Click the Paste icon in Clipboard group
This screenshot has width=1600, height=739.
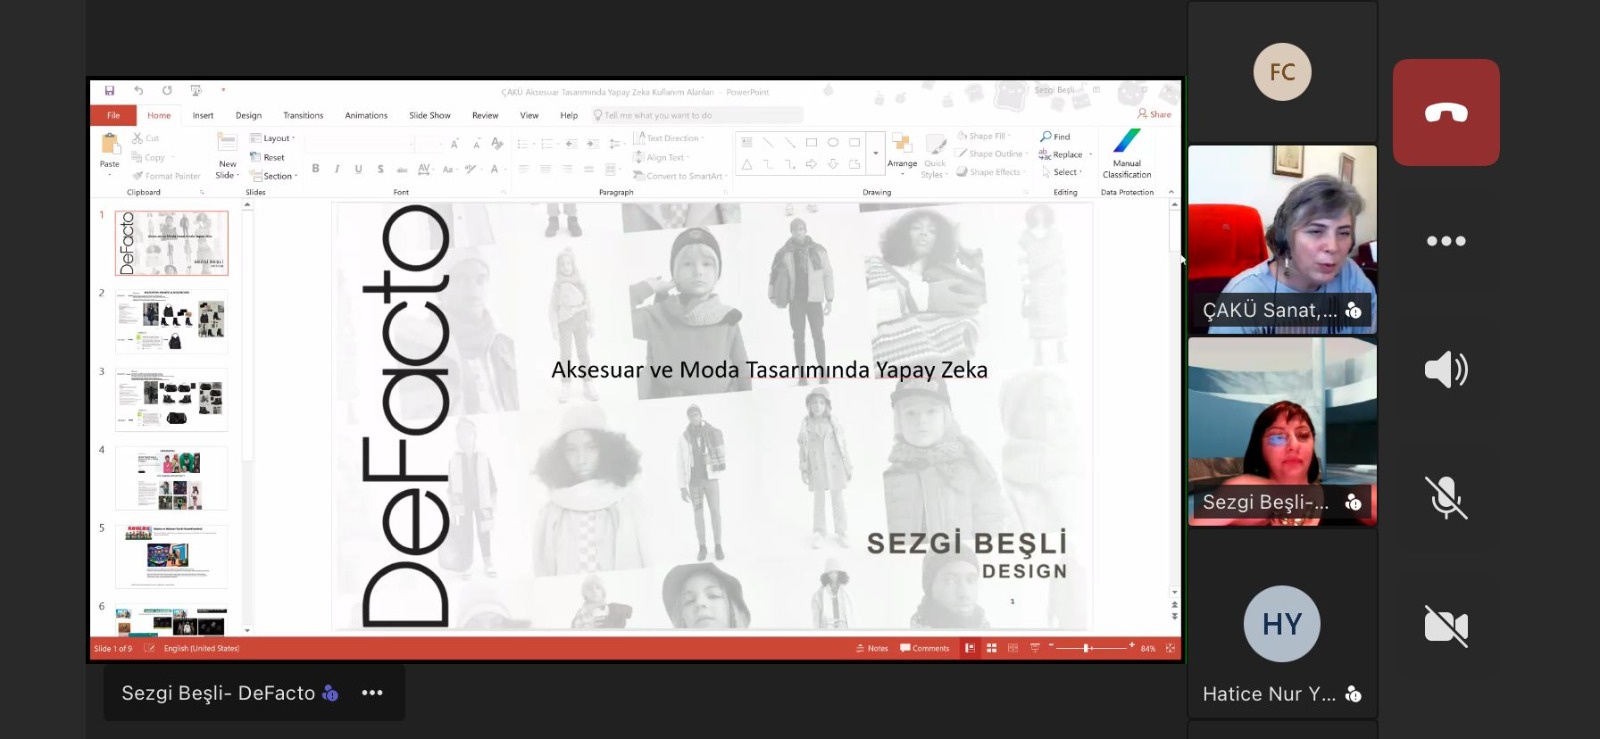point(110,151)
